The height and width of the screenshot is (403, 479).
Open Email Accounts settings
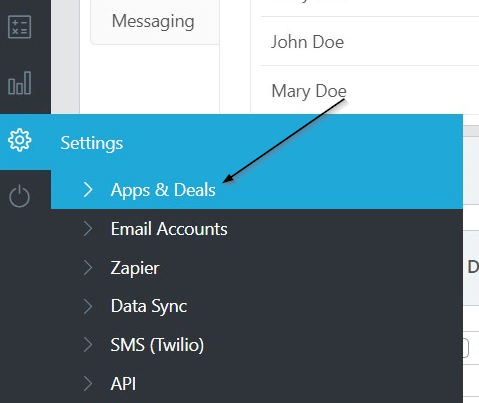point(169,229)
